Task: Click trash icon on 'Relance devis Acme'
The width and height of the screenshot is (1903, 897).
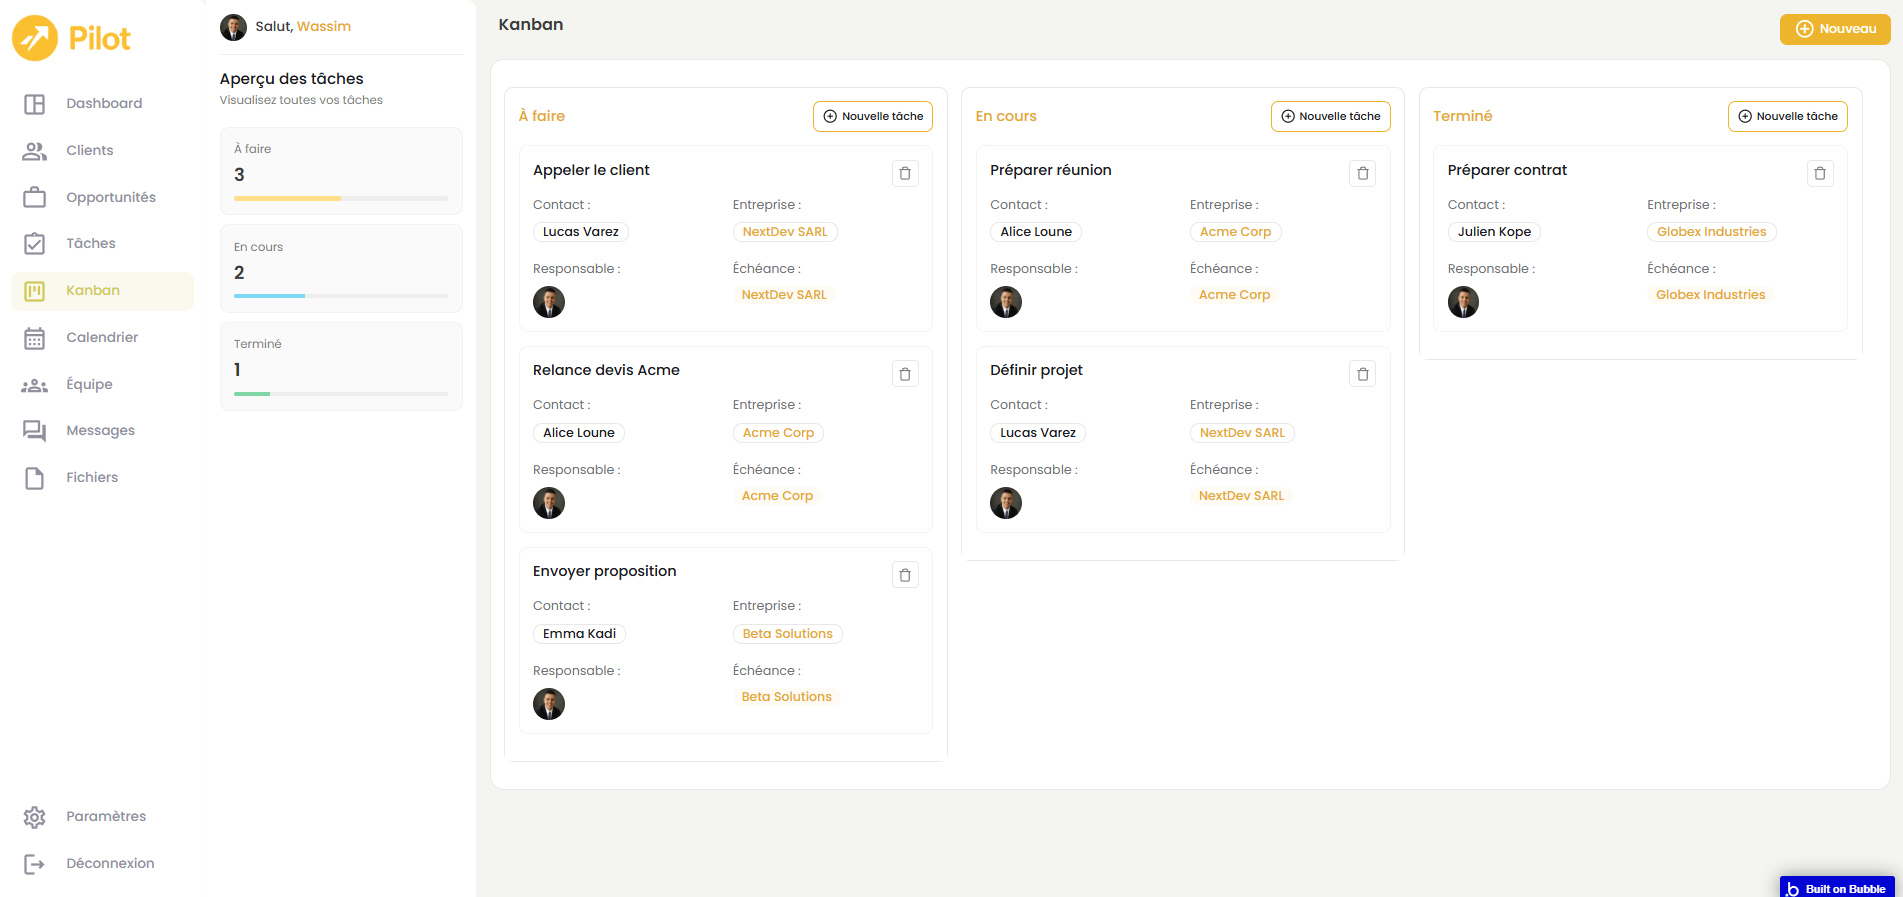Action: [905, 374]
